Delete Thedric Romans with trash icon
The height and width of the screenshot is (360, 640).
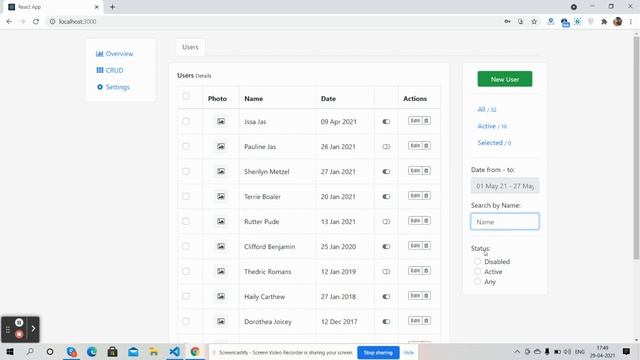426,271
